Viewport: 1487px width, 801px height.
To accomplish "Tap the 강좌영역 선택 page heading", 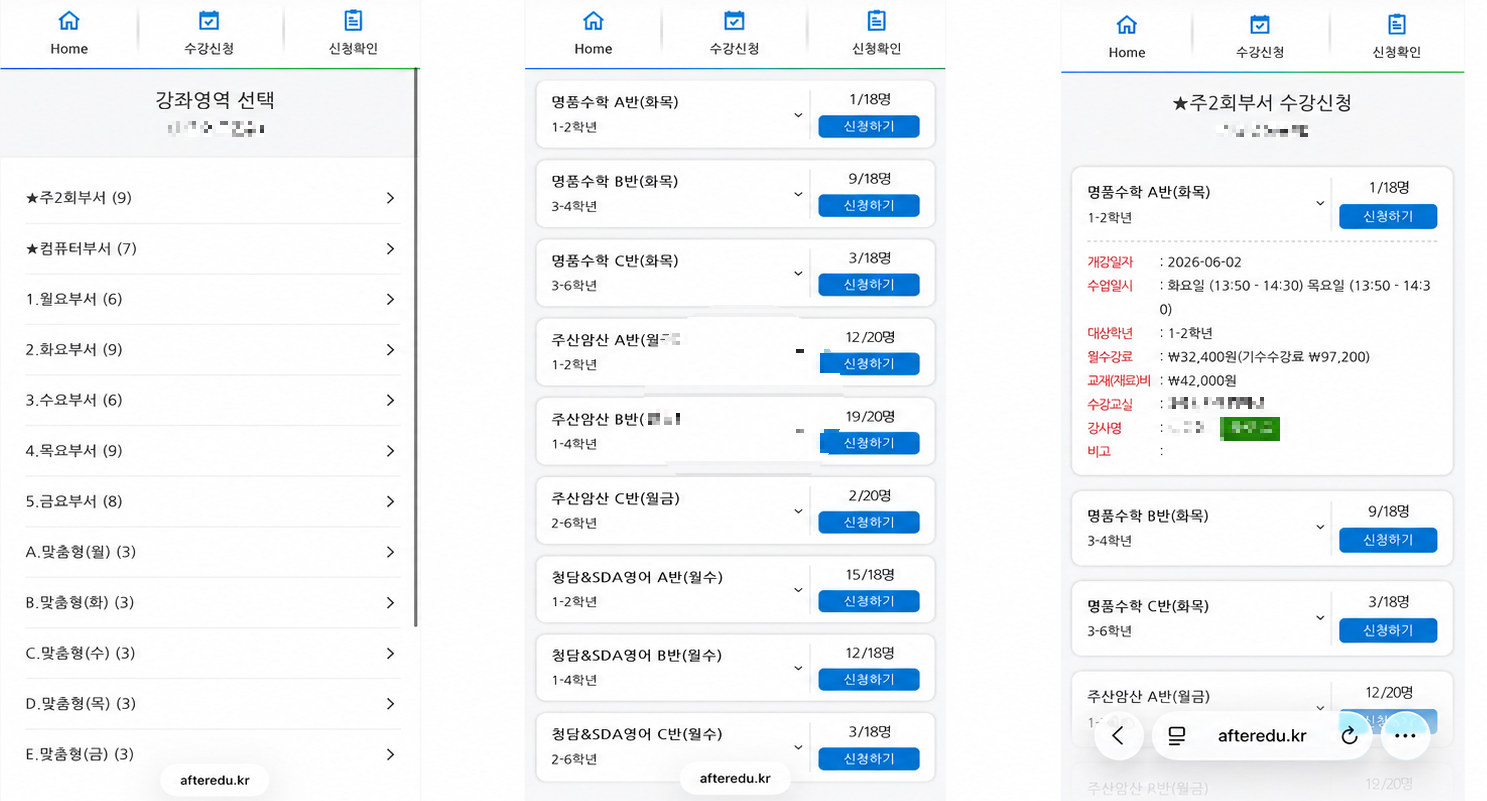I will point(215,100).
